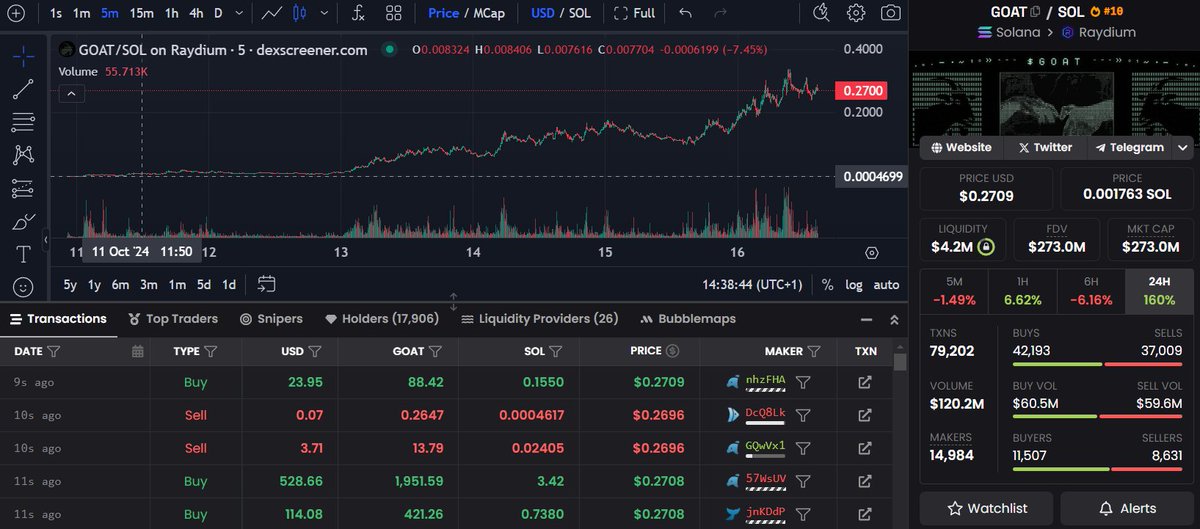This screenshot has height=529, width=1200.
Task: Open the token Telegram link
Action: (x=1129, y=147)
